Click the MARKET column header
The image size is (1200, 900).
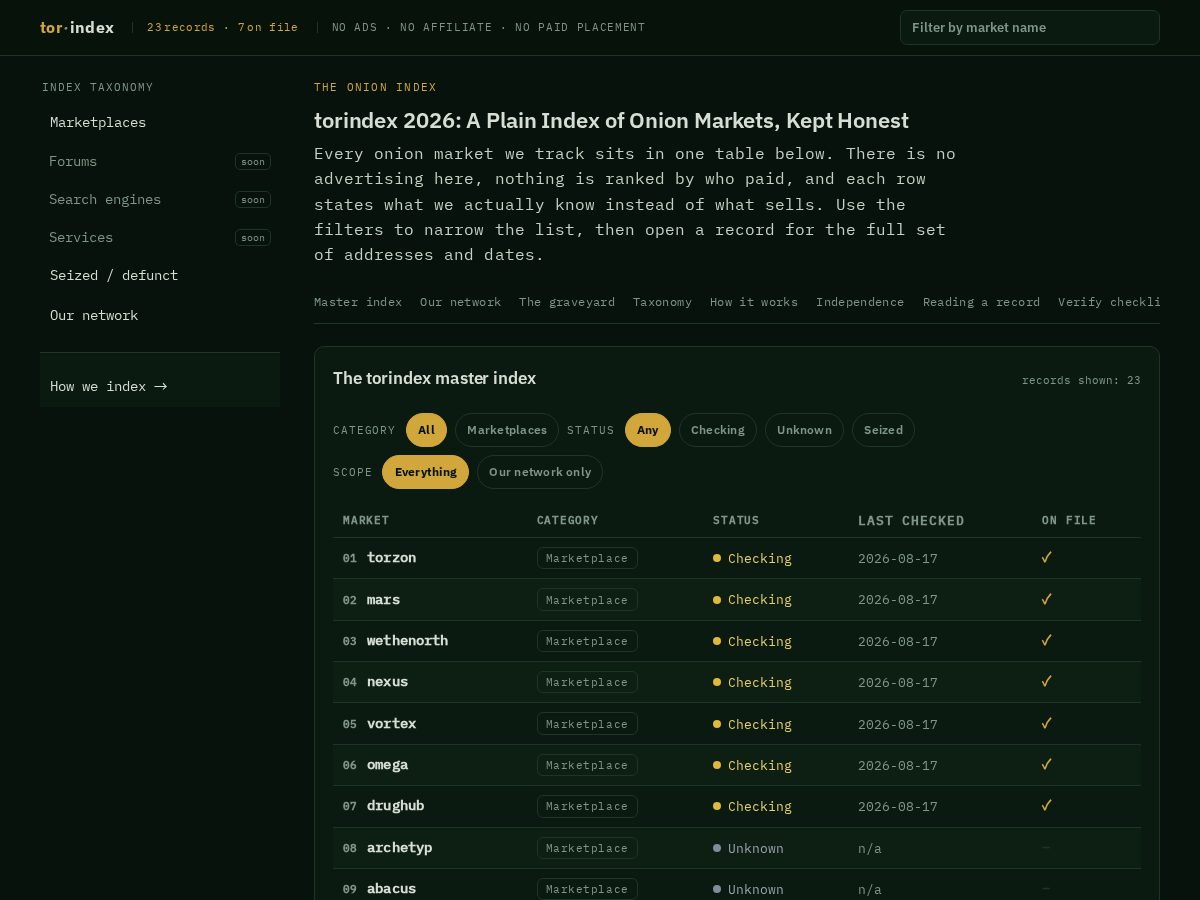[366, 520]
